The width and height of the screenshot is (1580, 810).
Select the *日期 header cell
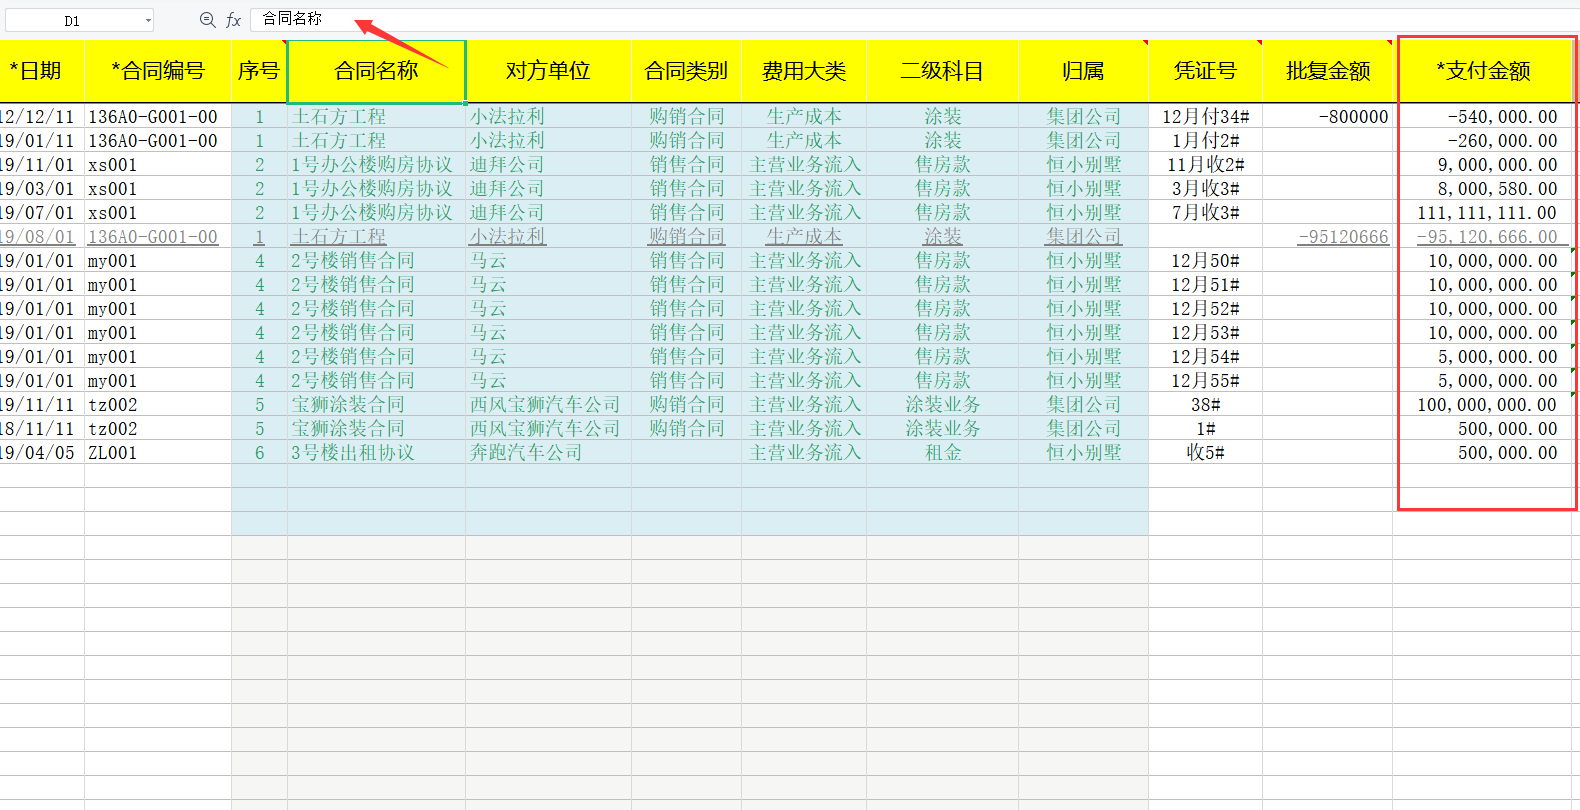click(42, 71)
